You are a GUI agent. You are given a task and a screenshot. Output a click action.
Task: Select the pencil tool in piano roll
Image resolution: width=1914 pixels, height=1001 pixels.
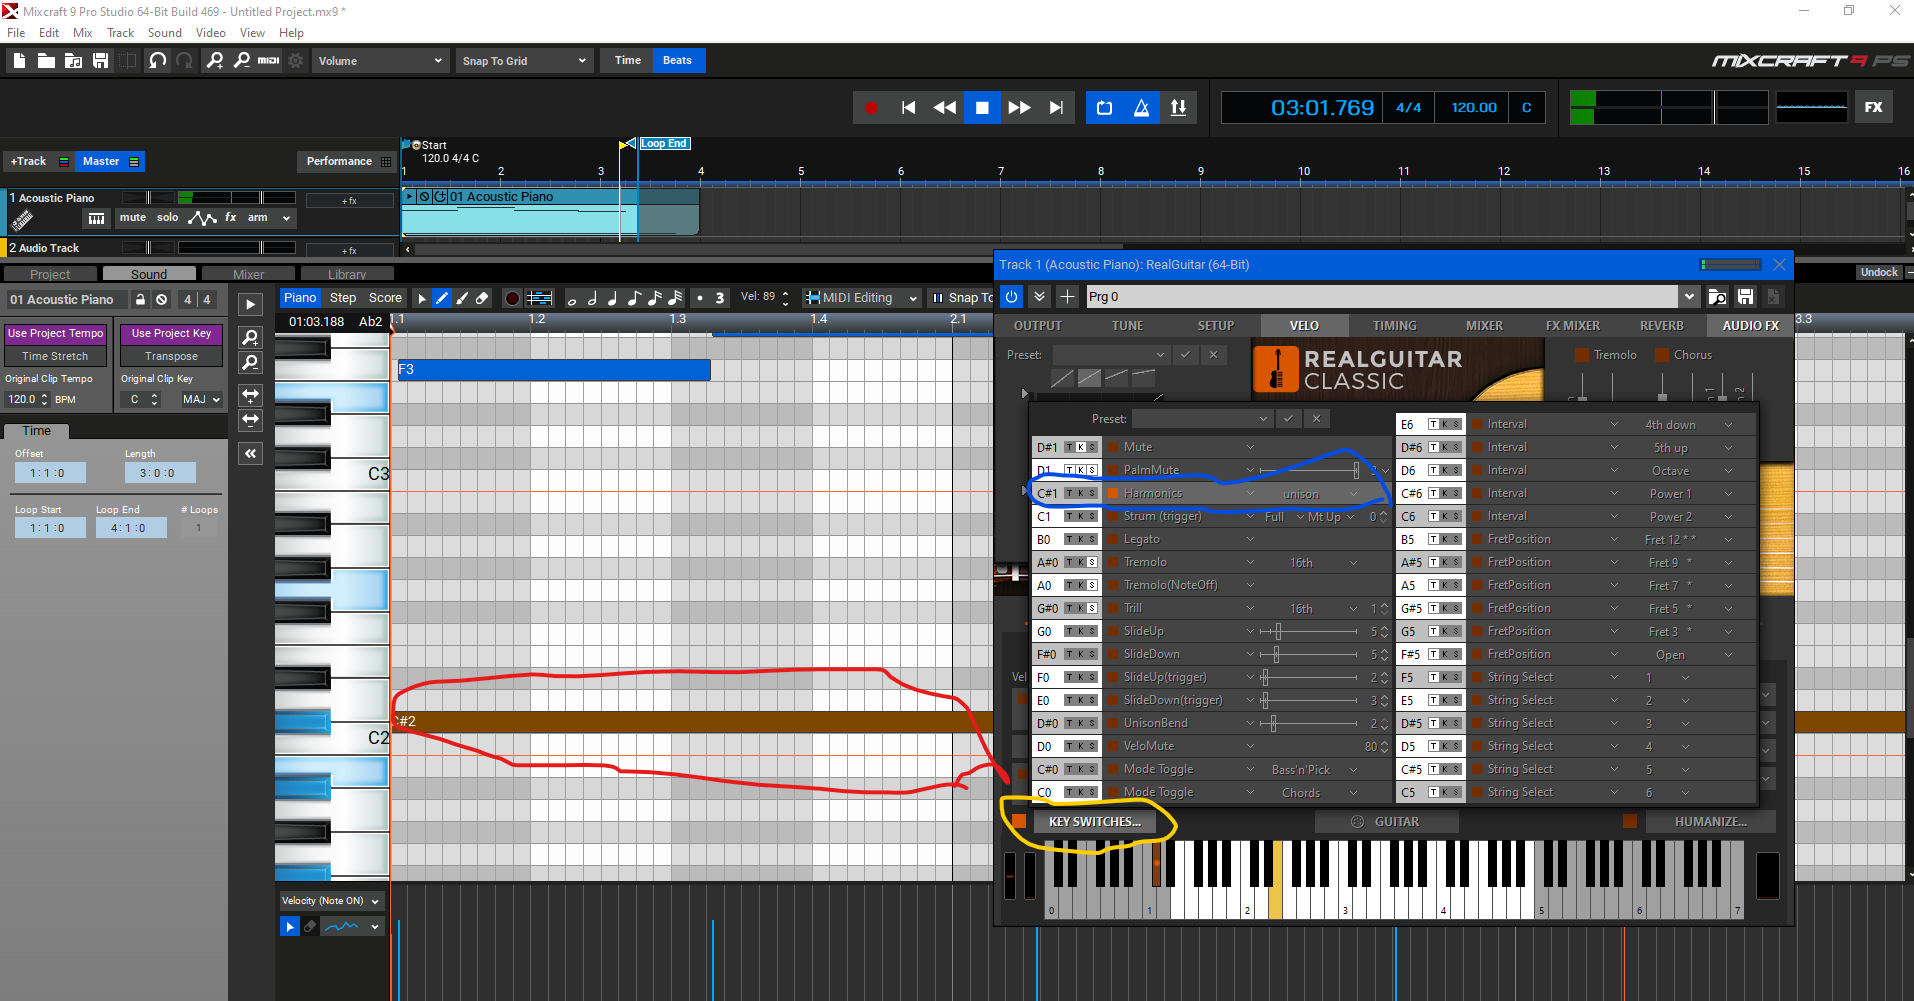click(x=442, y=298)
